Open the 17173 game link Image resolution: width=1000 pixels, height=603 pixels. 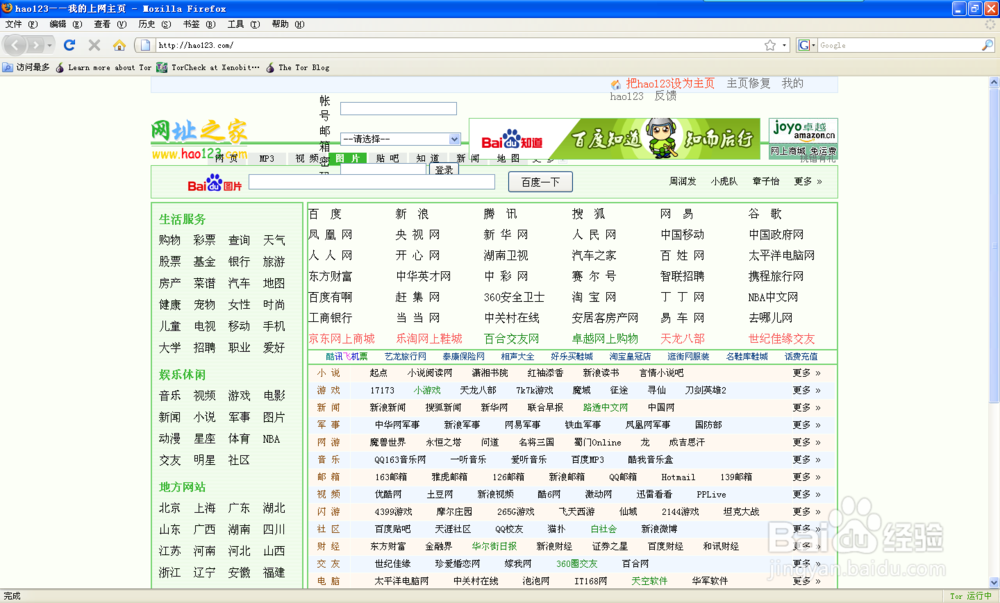coord(382,390)
